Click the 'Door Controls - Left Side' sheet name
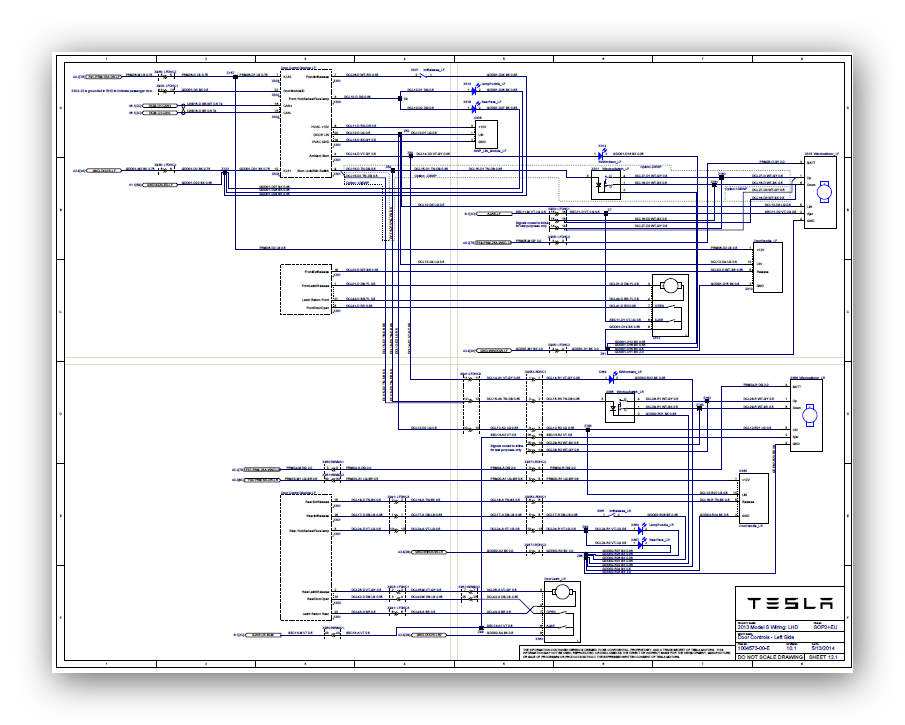The height and width of the screenshot is (725, 905). (x=766, y=637)
